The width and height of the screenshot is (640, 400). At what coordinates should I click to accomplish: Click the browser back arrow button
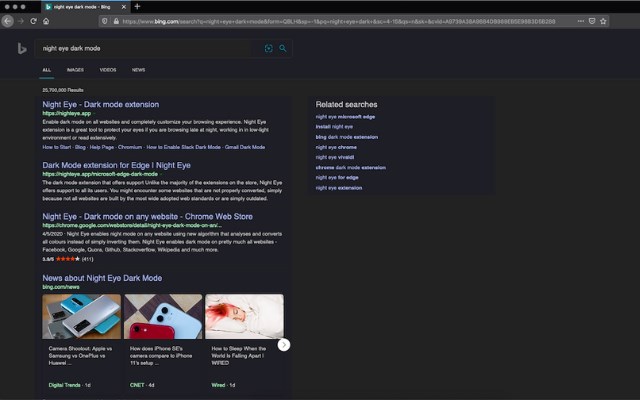click(x=7, y=21)
